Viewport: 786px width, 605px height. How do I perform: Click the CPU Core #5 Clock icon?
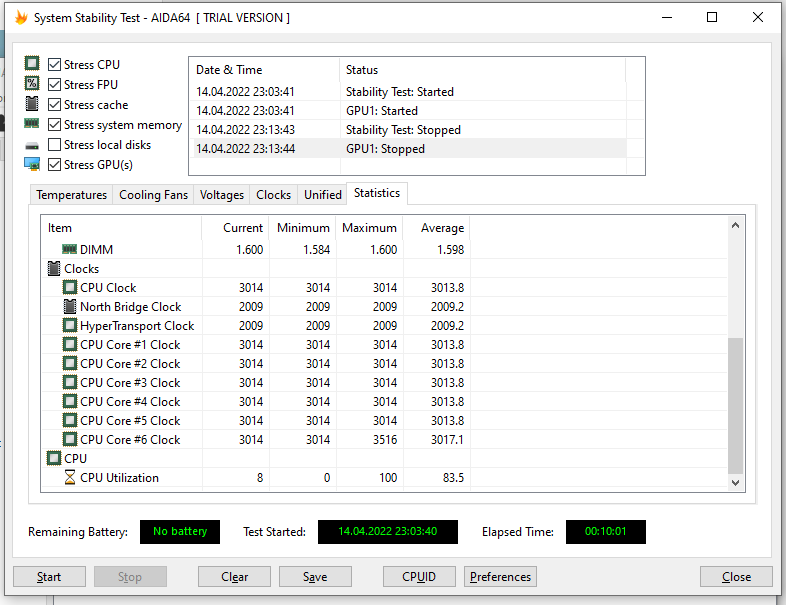pyautogui.click(x=70, y=421)
